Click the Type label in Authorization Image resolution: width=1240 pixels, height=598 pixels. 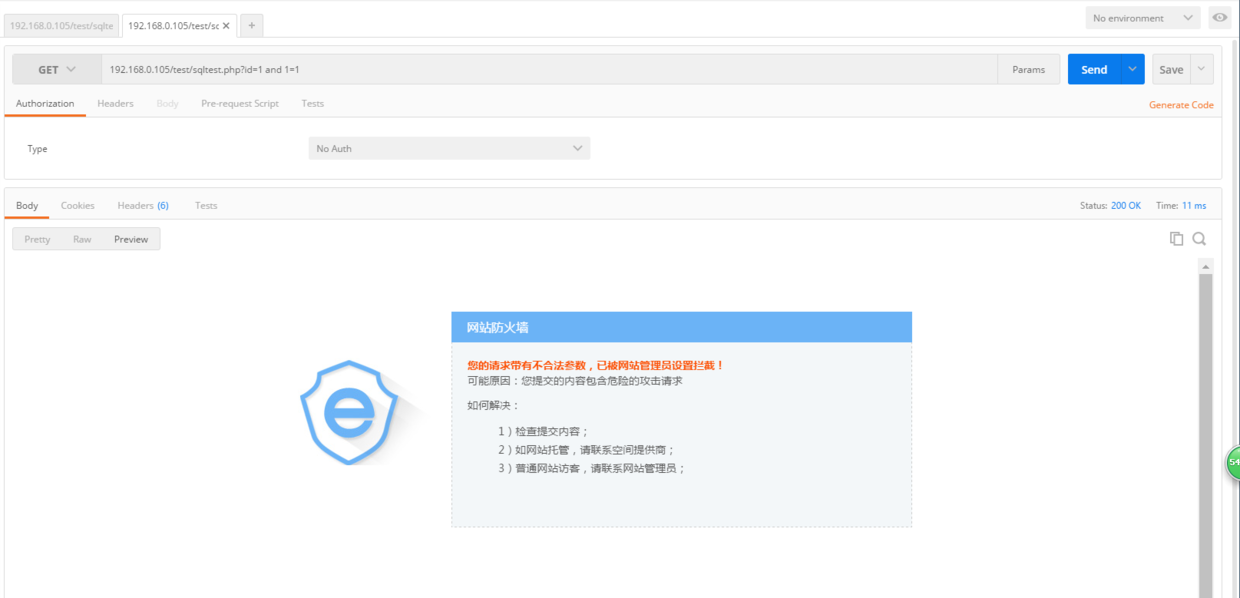38,149
